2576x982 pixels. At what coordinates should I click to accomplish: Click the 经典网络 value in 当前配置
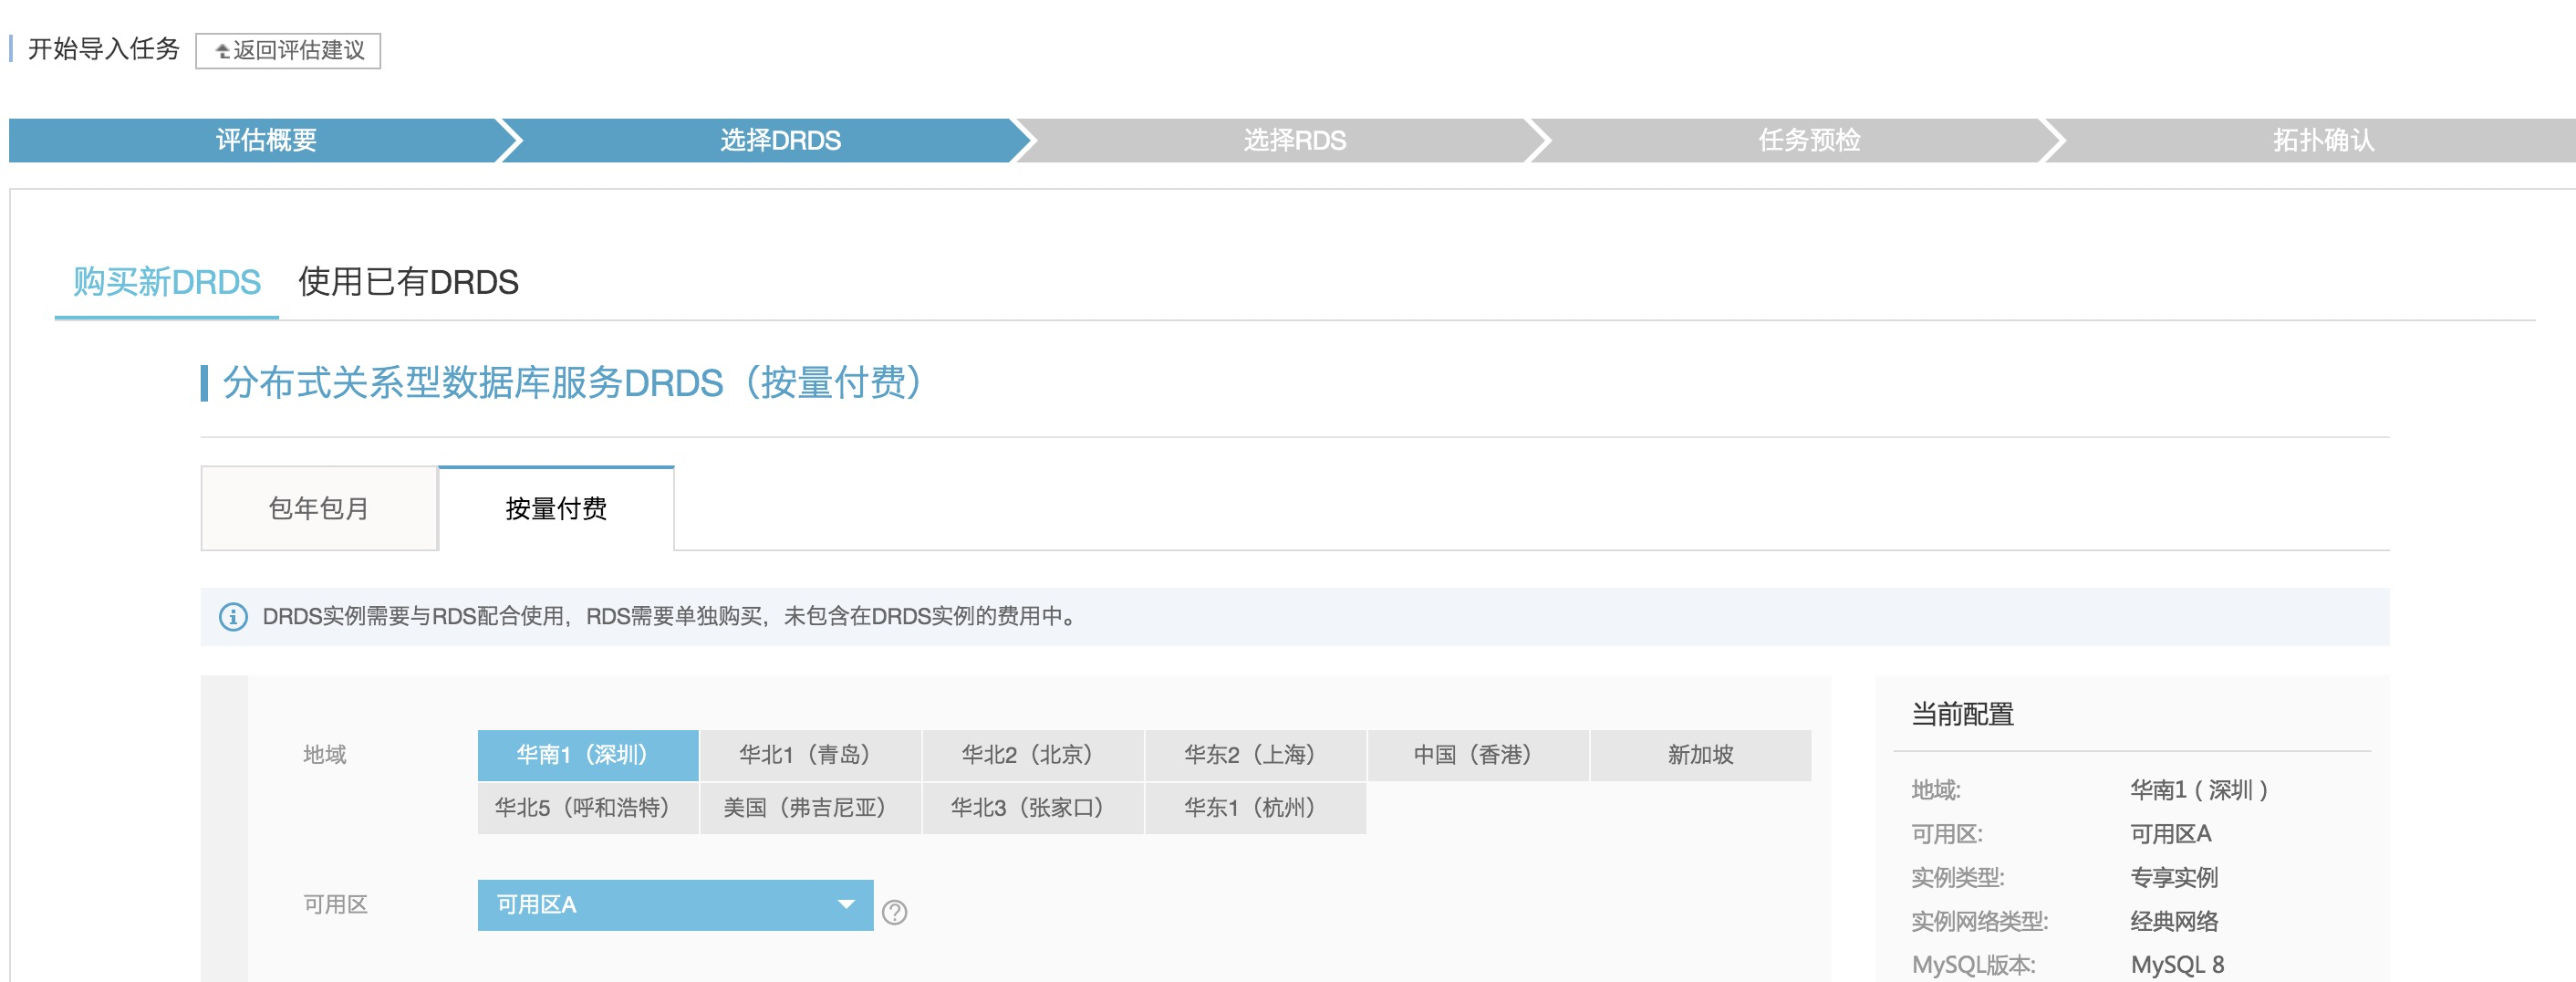coord(2174,921)
